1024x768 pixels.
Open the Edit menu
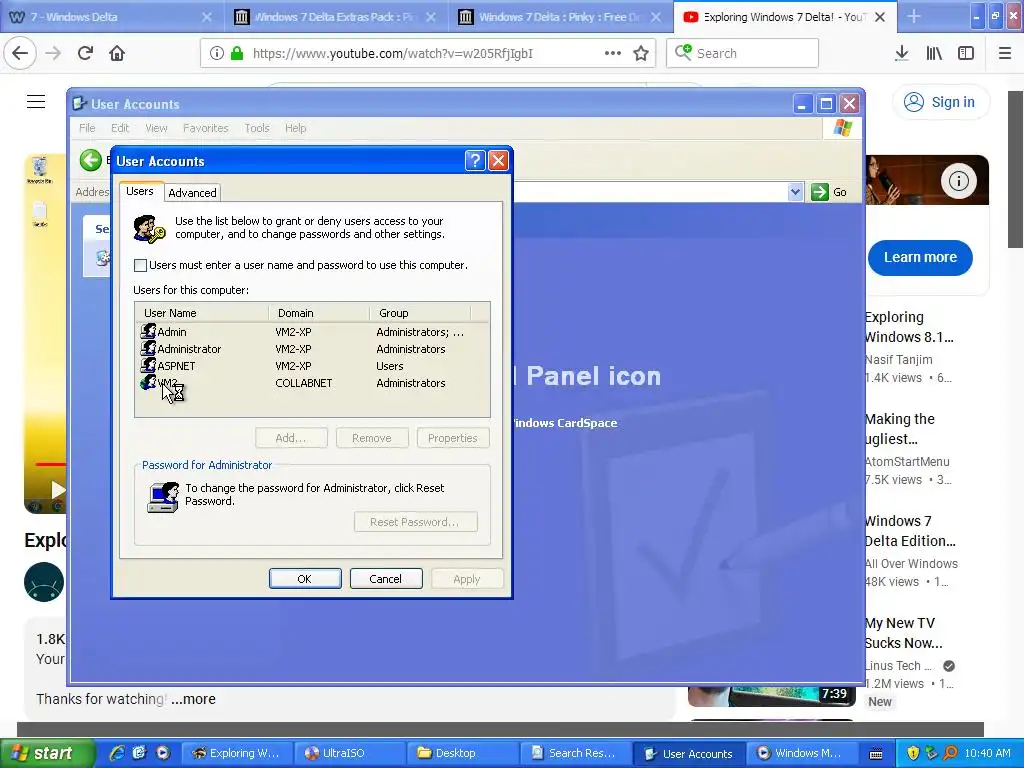[120, 128]
